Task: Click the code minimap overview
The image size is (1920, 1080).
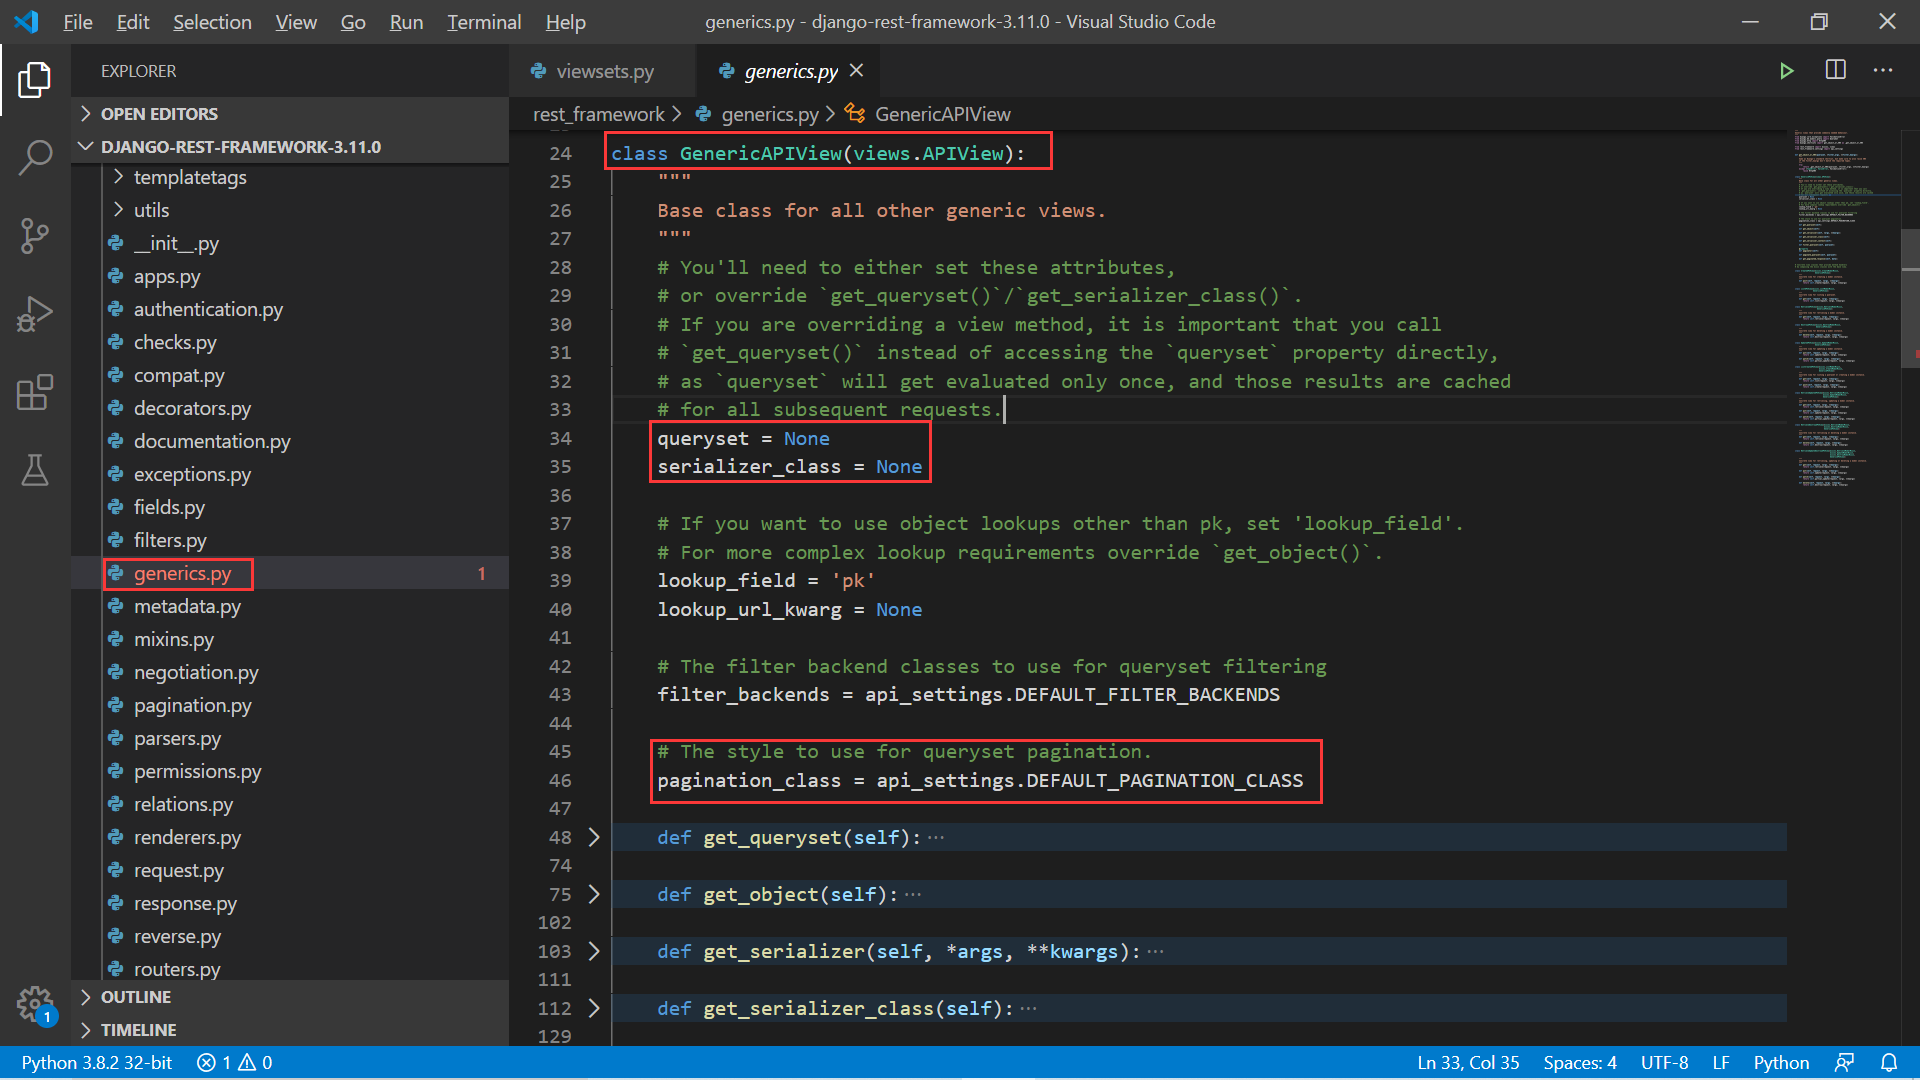Action: pos(1842,310)
